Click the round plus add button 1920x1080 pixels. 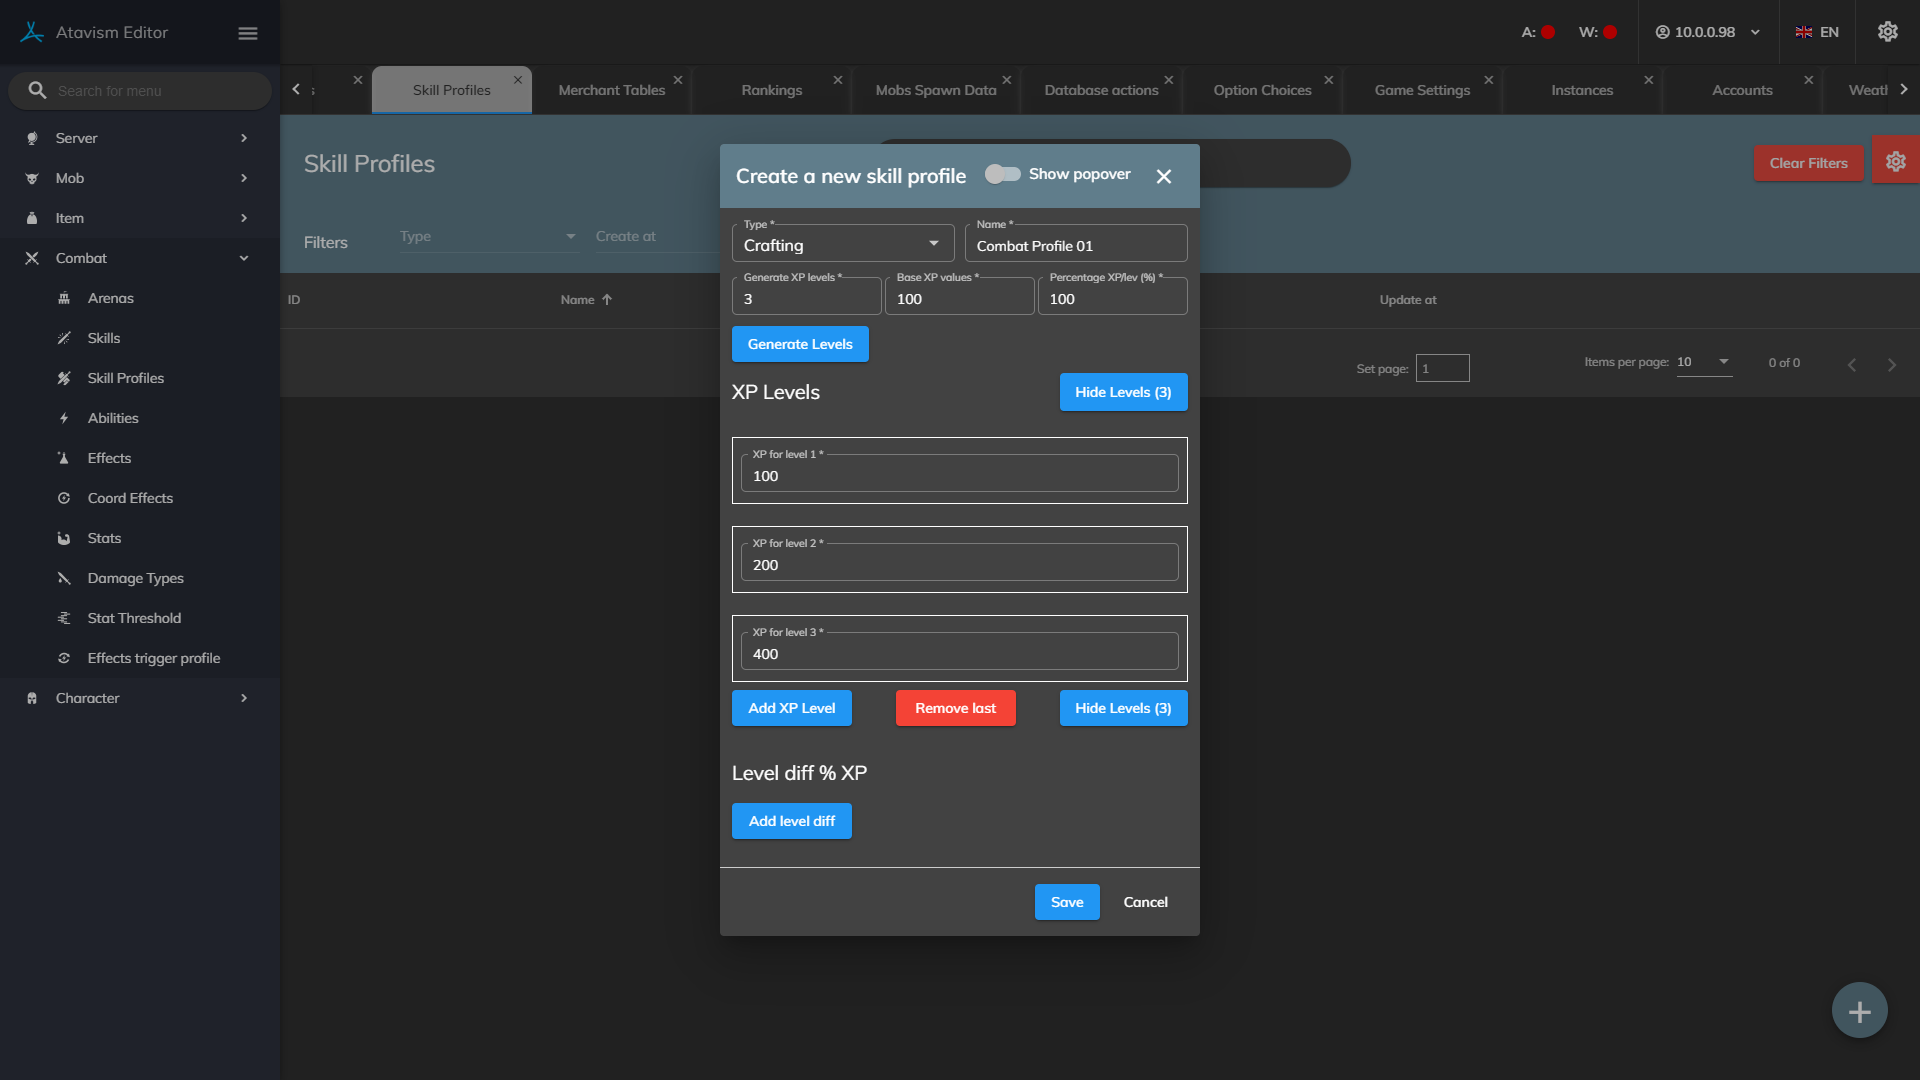coord(1859,1011)
